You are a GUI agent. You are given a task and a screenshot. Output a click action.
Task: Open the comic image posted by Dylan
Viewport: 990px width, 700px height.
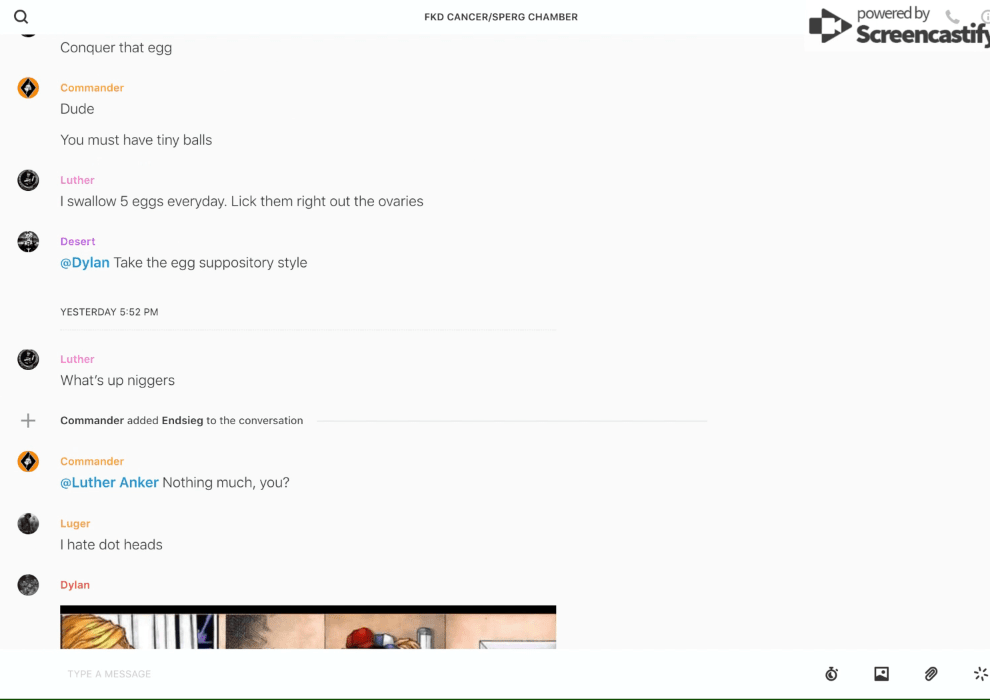[x=308, y=627]
